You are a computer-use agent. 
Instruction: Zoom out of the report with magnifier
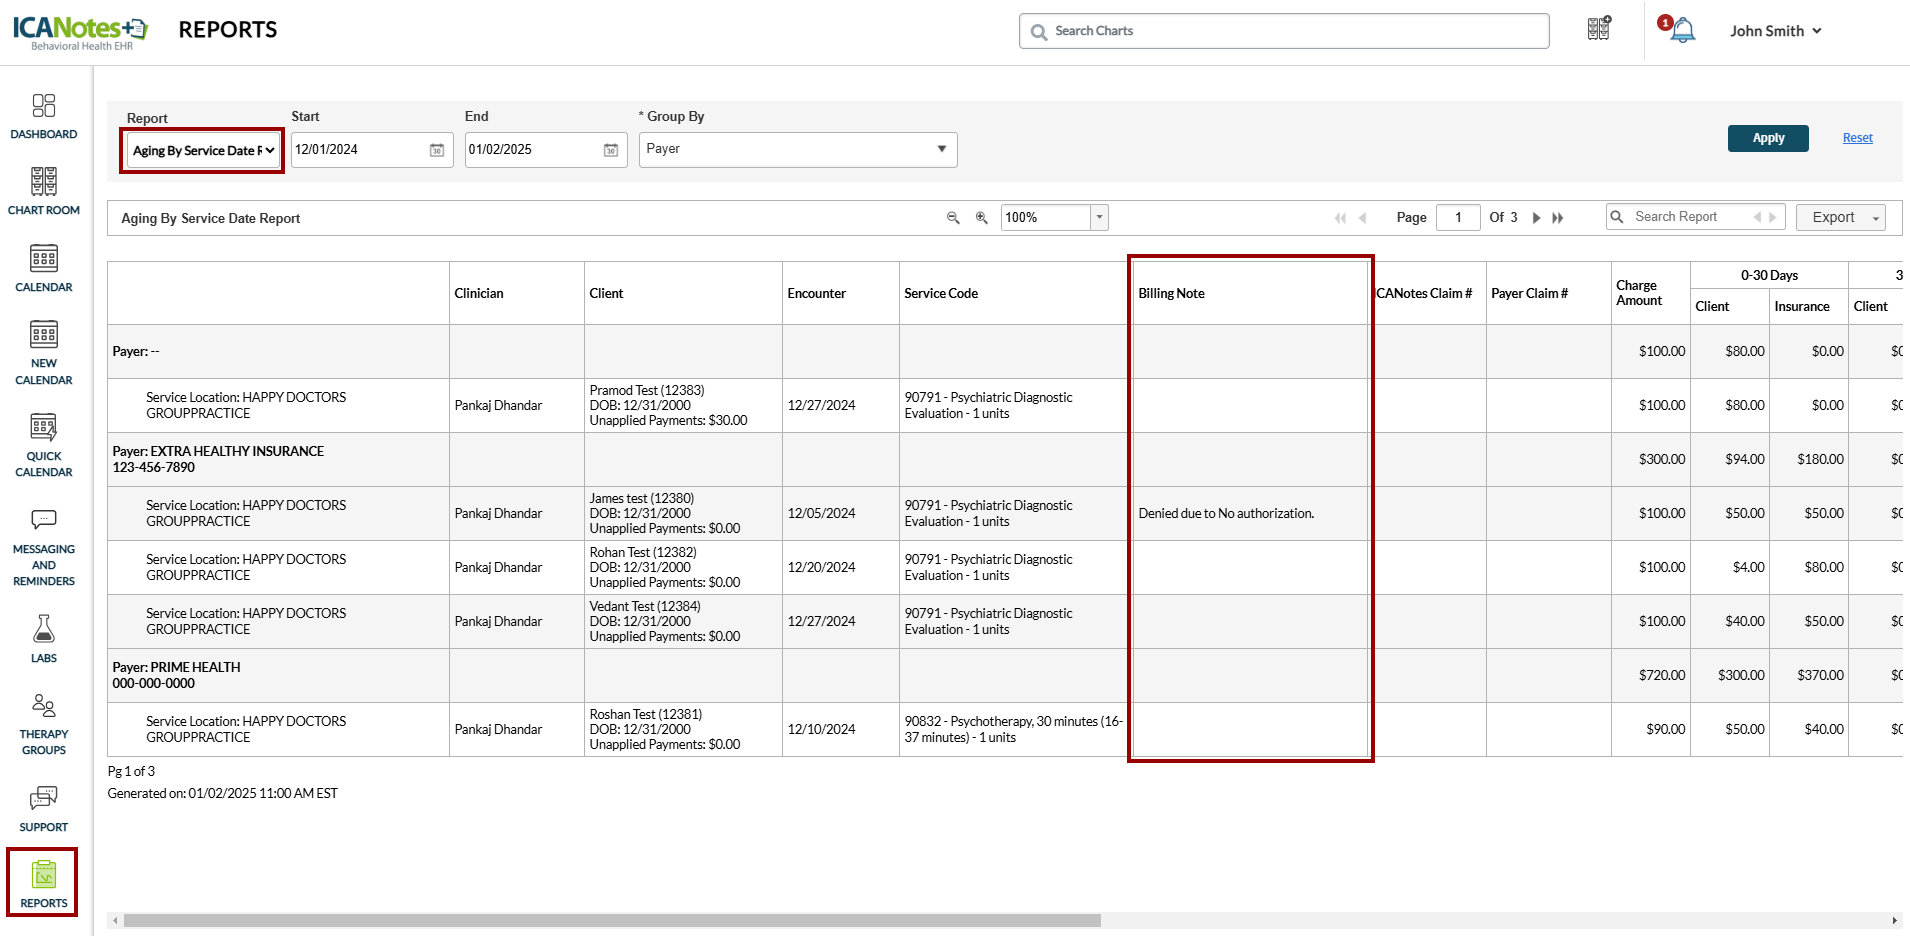pyautogui.click(x=953, y=218)
